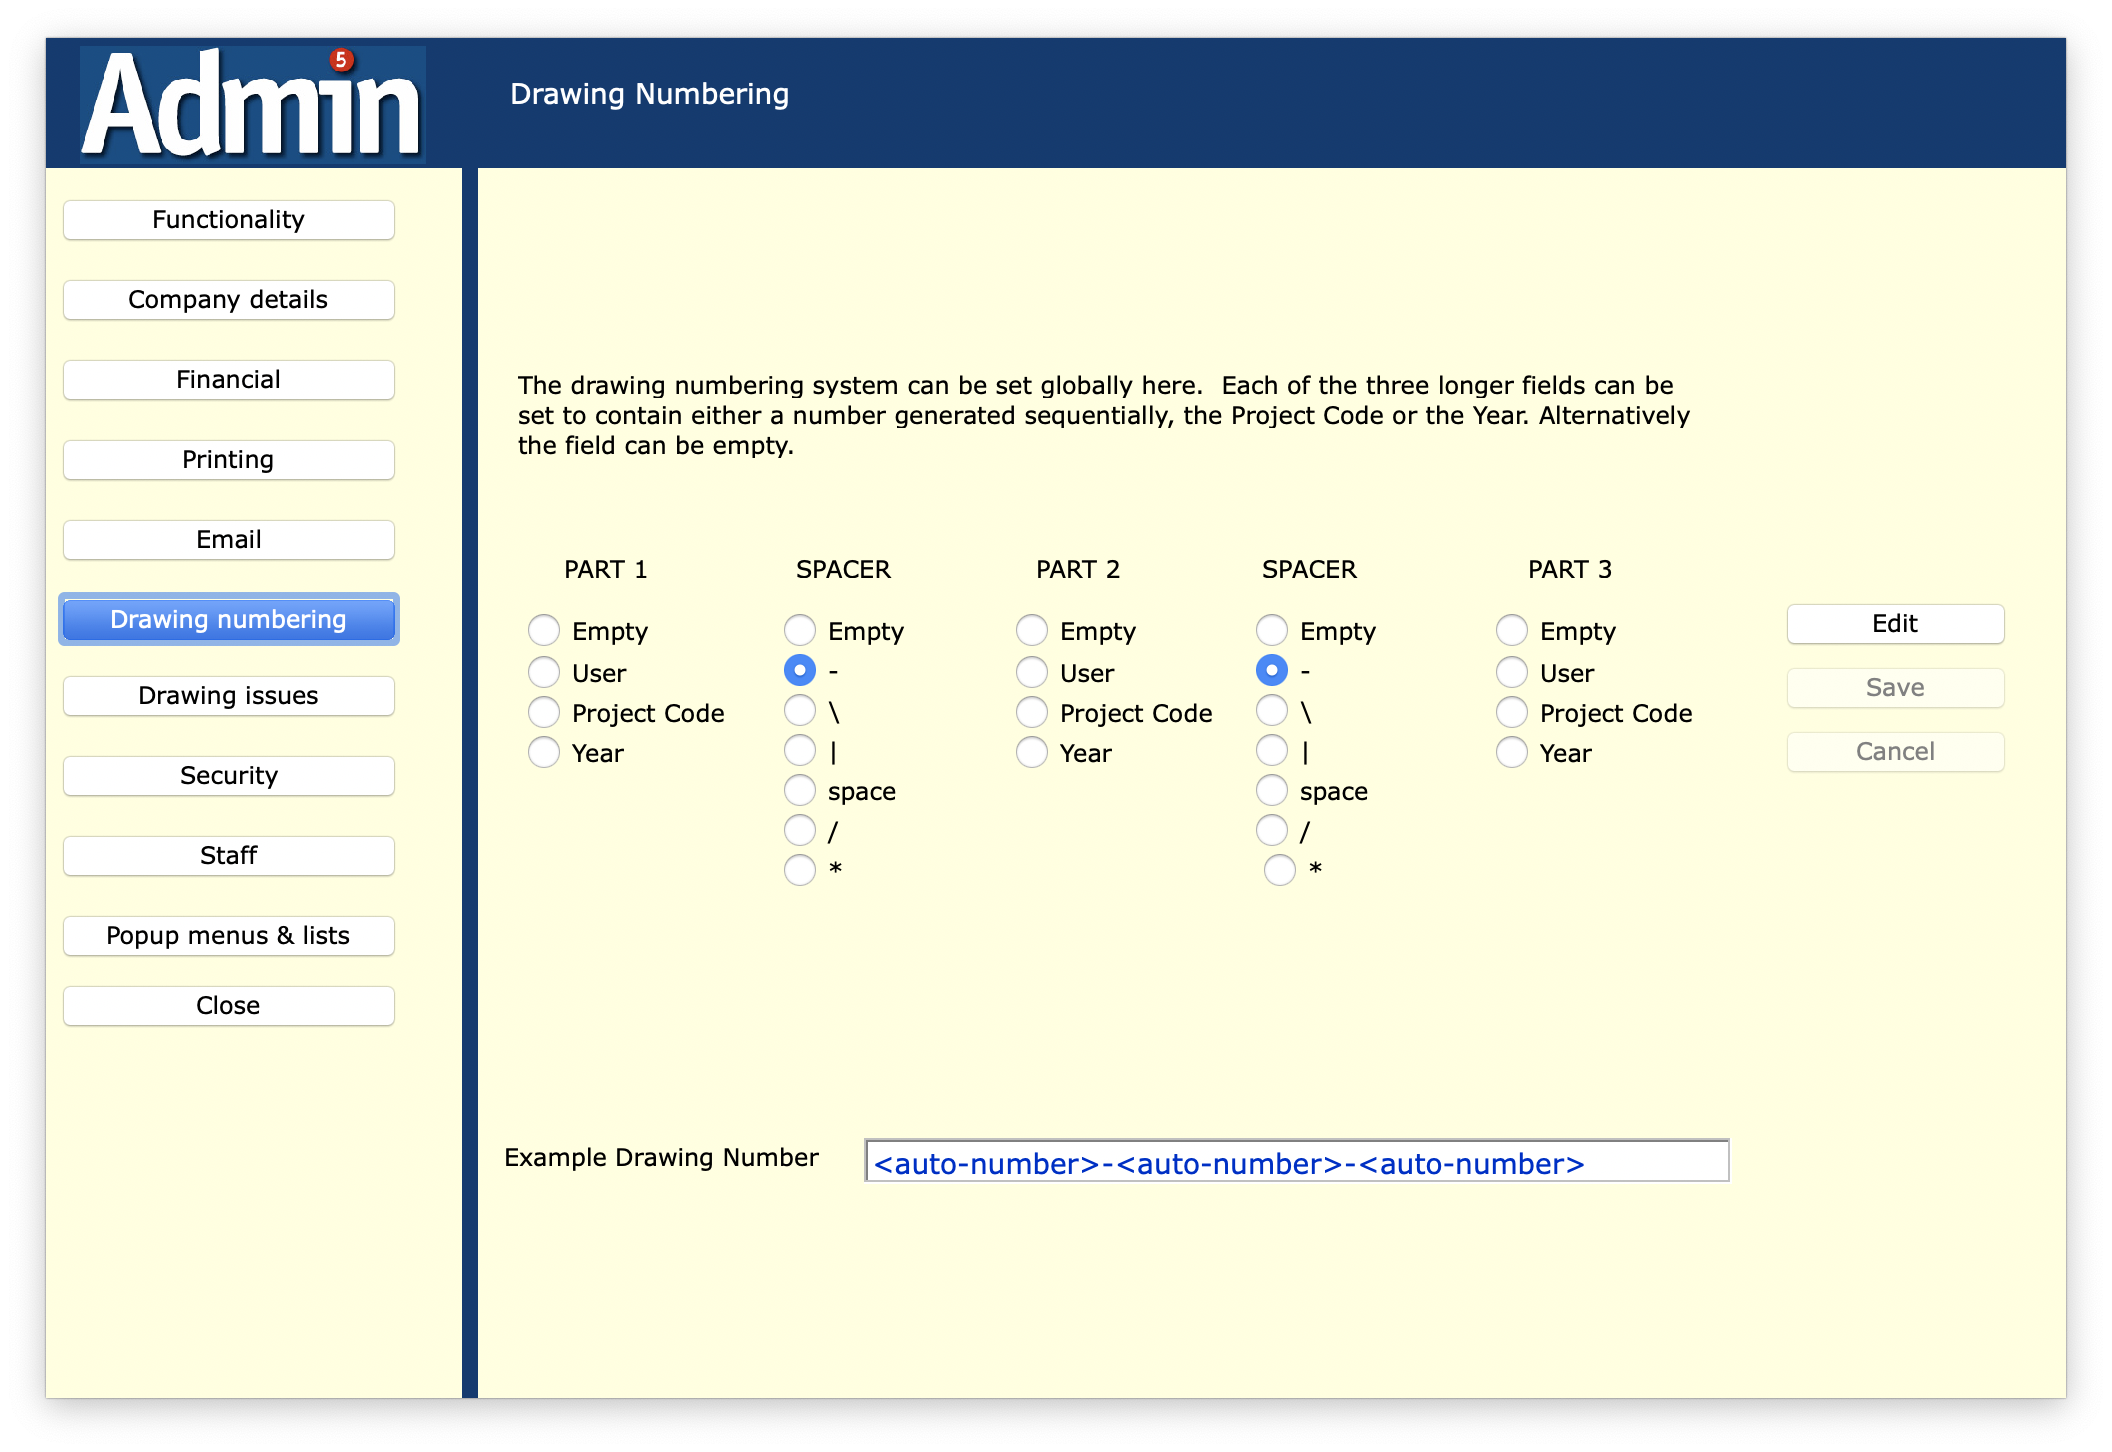Viewport: 2112px width, 1452px height.
Task: Switch to the Email settings section
Action: (228, 540)
